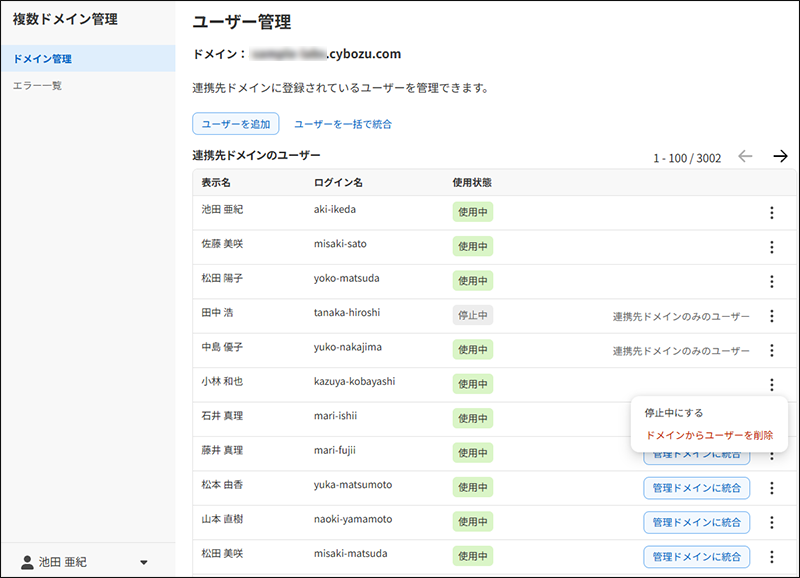Screen dimensions: 800x578
Task: Go to previous page of users
Action: pos(745,156)
